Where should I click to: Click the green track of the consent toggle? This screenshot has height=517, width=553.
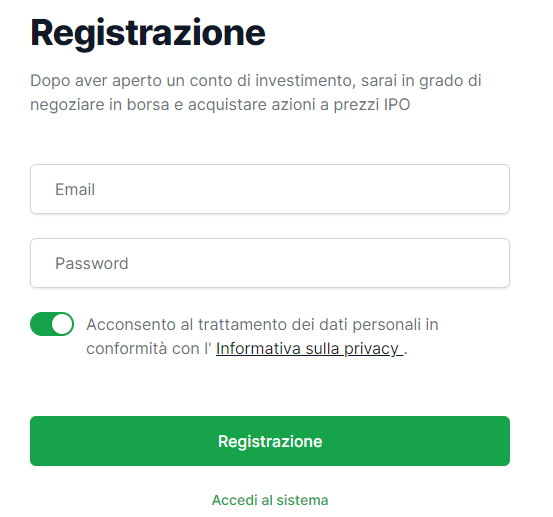(x=40, y=324)
